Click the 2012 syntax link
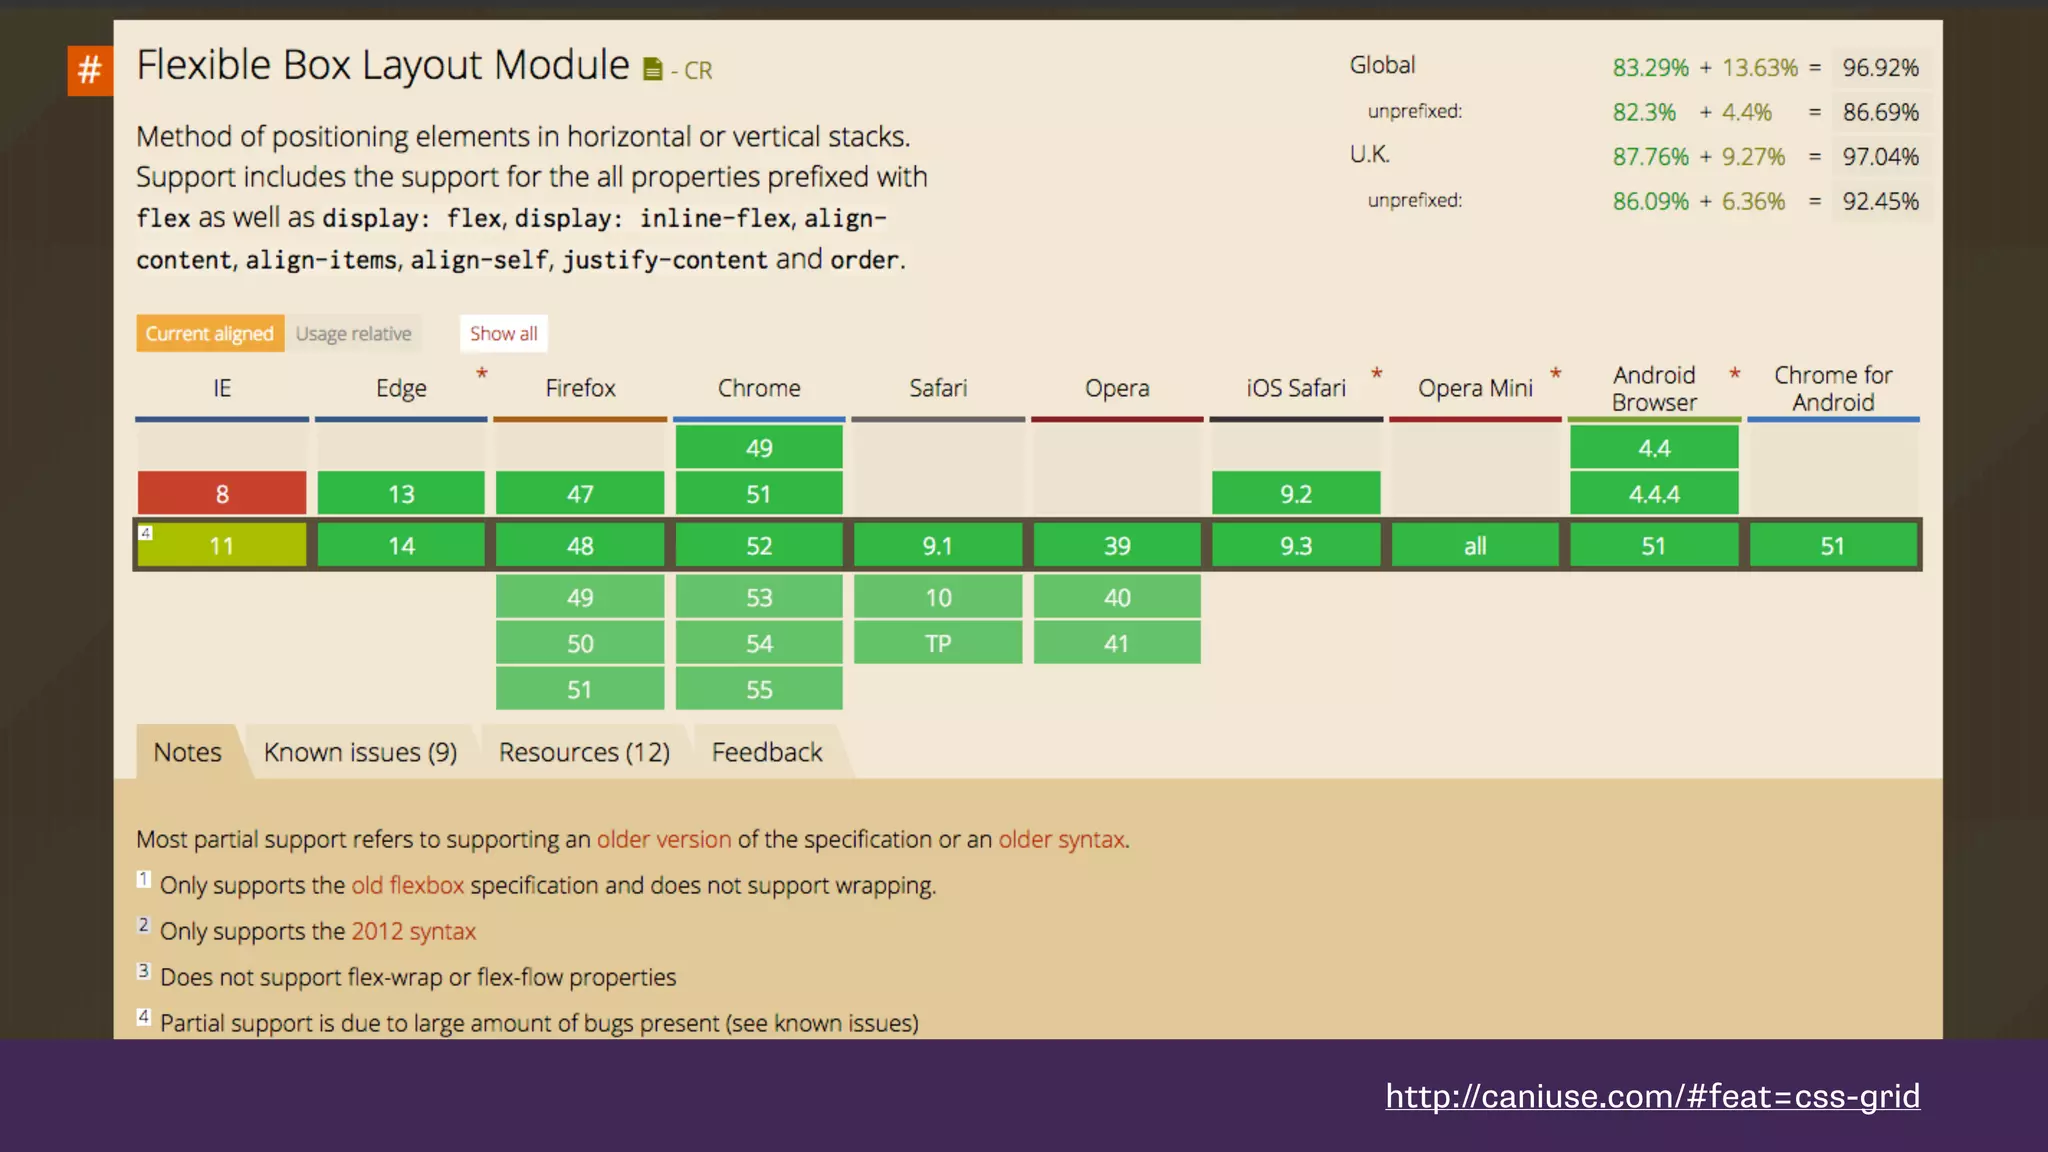2048x1152 pixels. coord(413,931)
